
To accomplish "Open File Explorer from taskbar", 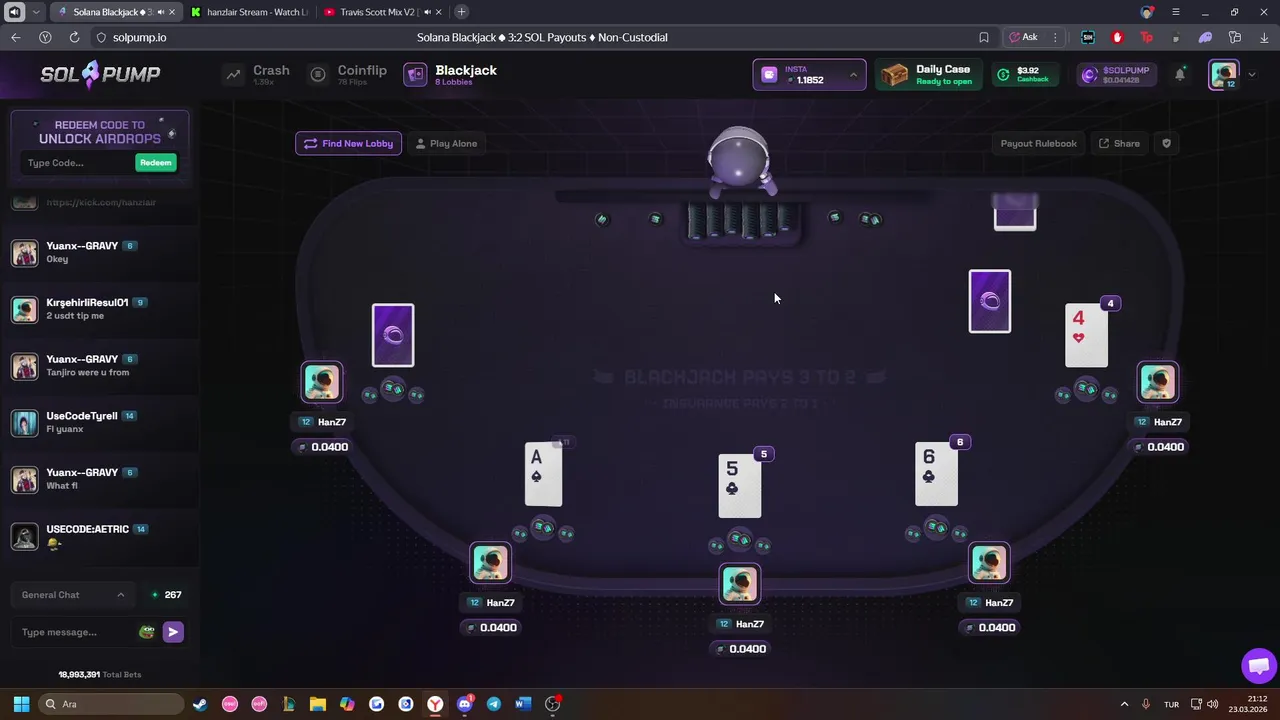I will click(317, 704).
